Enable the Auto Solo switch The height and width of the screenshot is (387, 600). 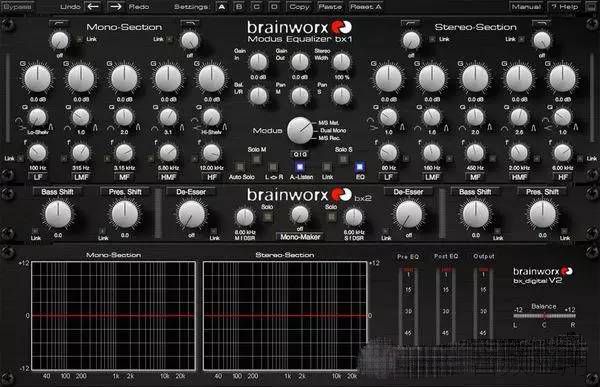pyautogui.click(x=240, y=167)
